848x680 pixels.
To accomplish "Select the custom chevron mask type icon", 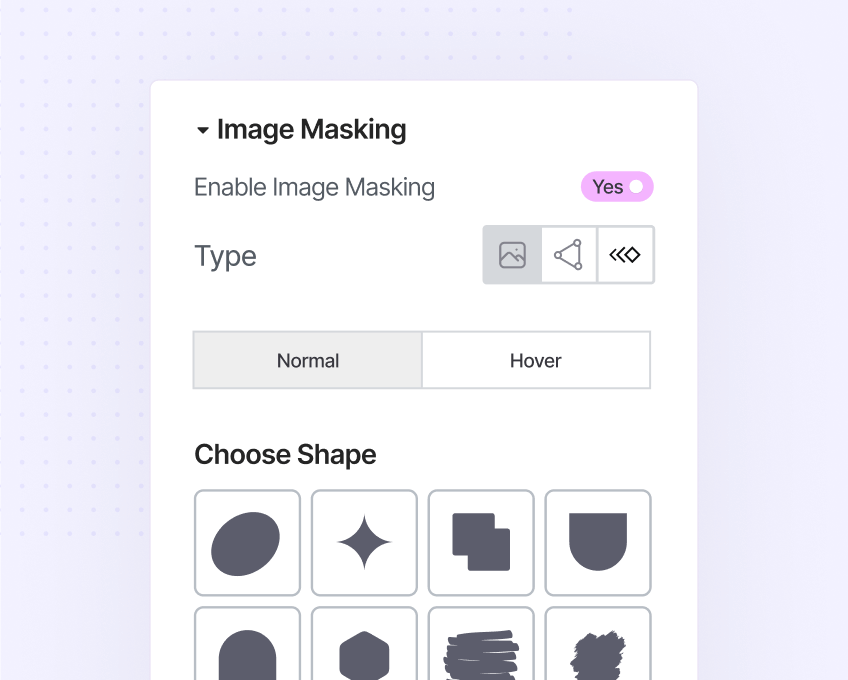I will [625, 255].
